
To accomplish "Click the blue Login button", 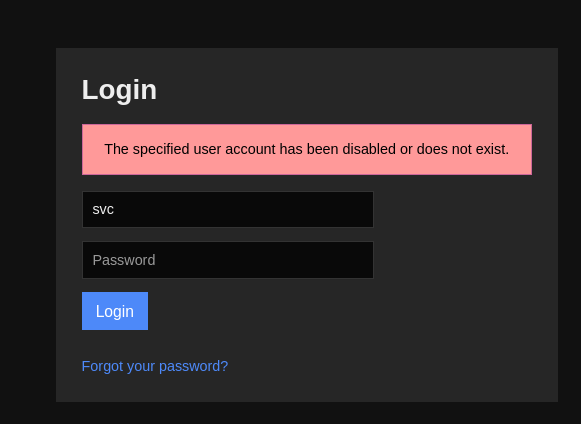I will coord(115,311).
